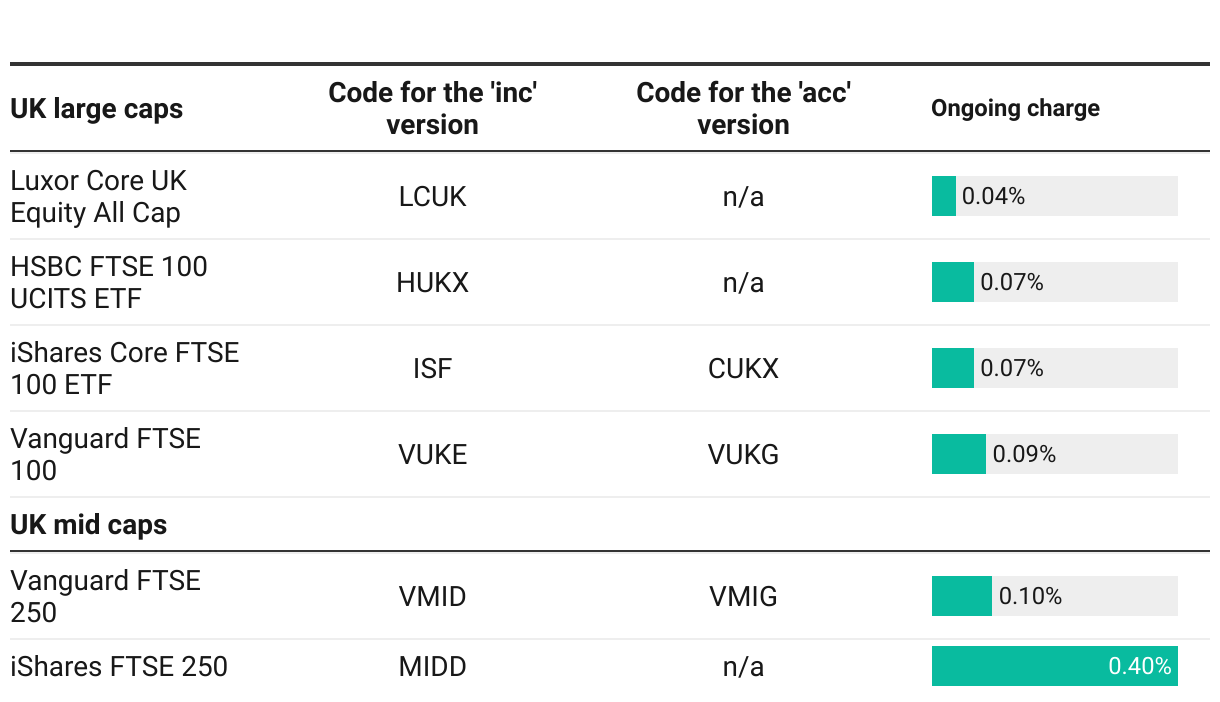Click the HUKX ticker code

coord(432,282)
